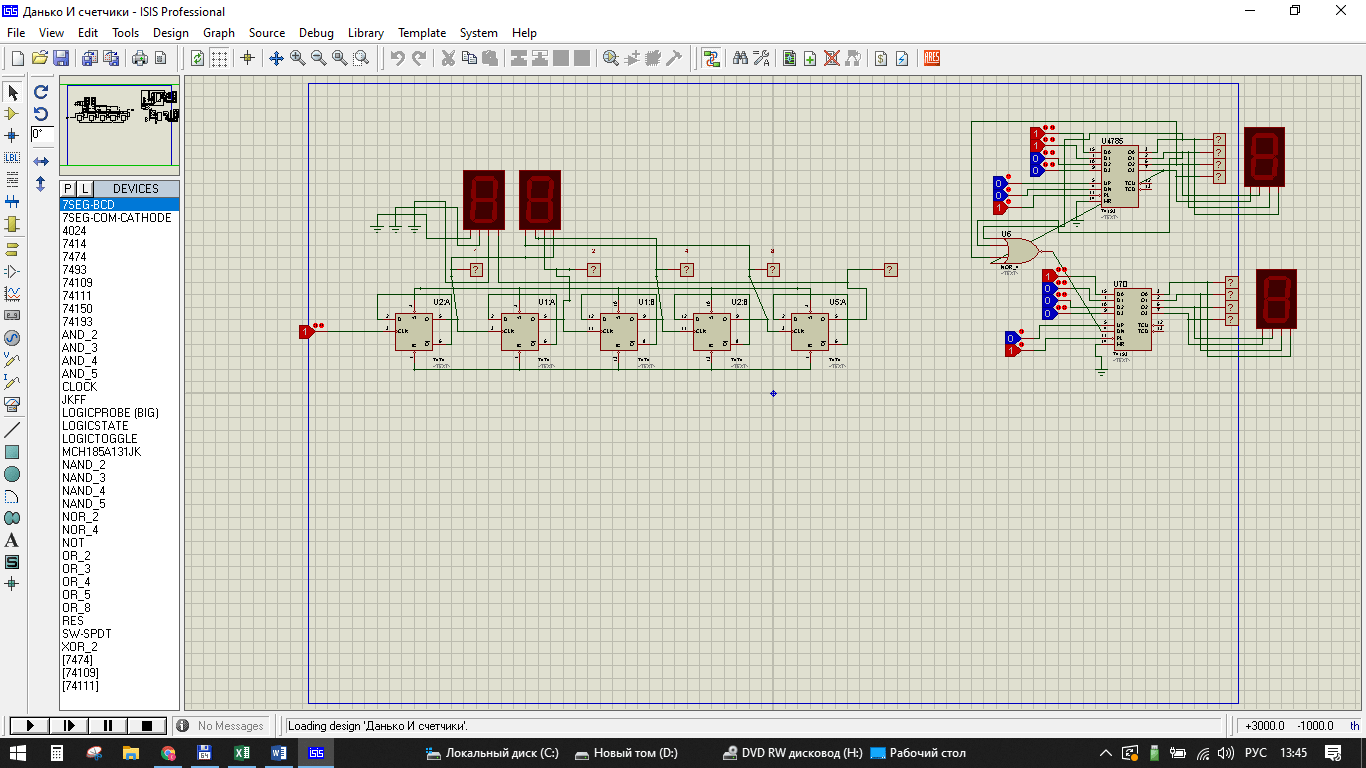Click the Zoom Out magnifier icon
Image resolution: width=1366 pixels, height=768 pixels.
coord(319,59)
